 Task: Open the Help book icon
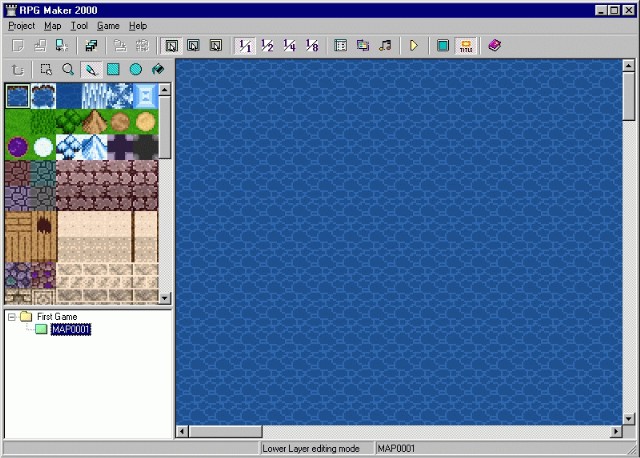coord(495,45)
